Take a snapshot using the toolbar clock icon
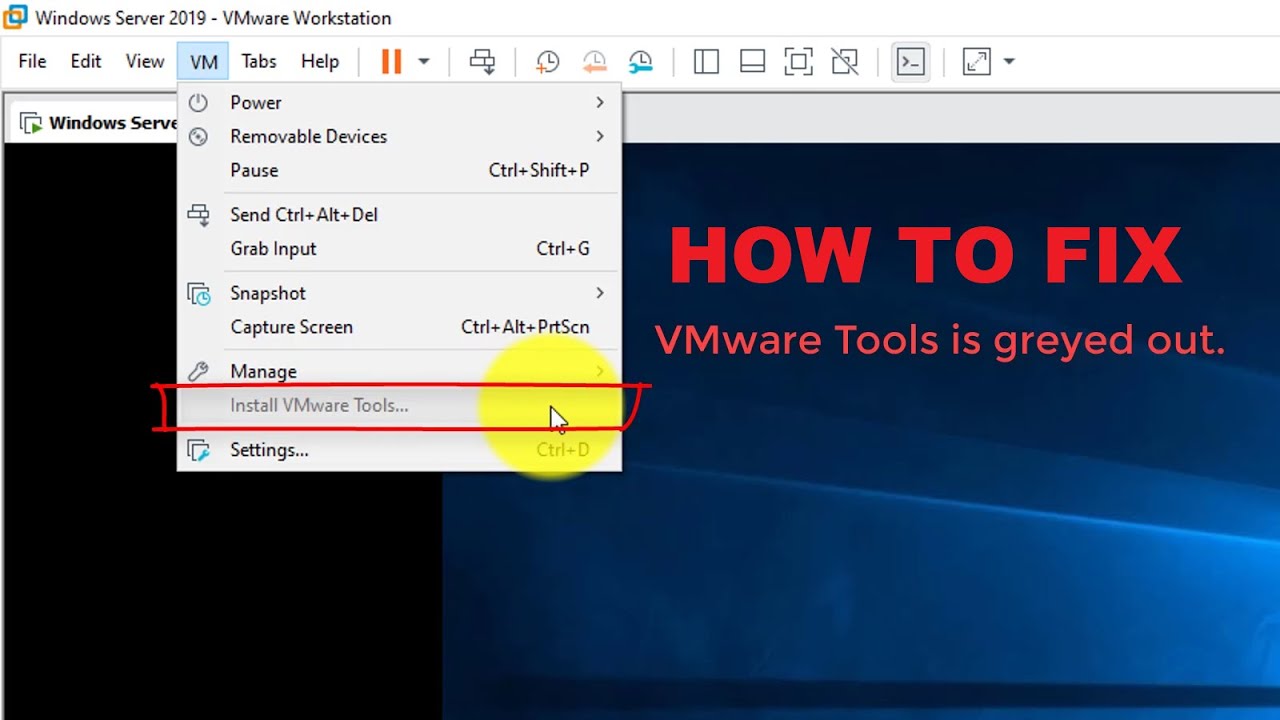 (x=547, y=62)
